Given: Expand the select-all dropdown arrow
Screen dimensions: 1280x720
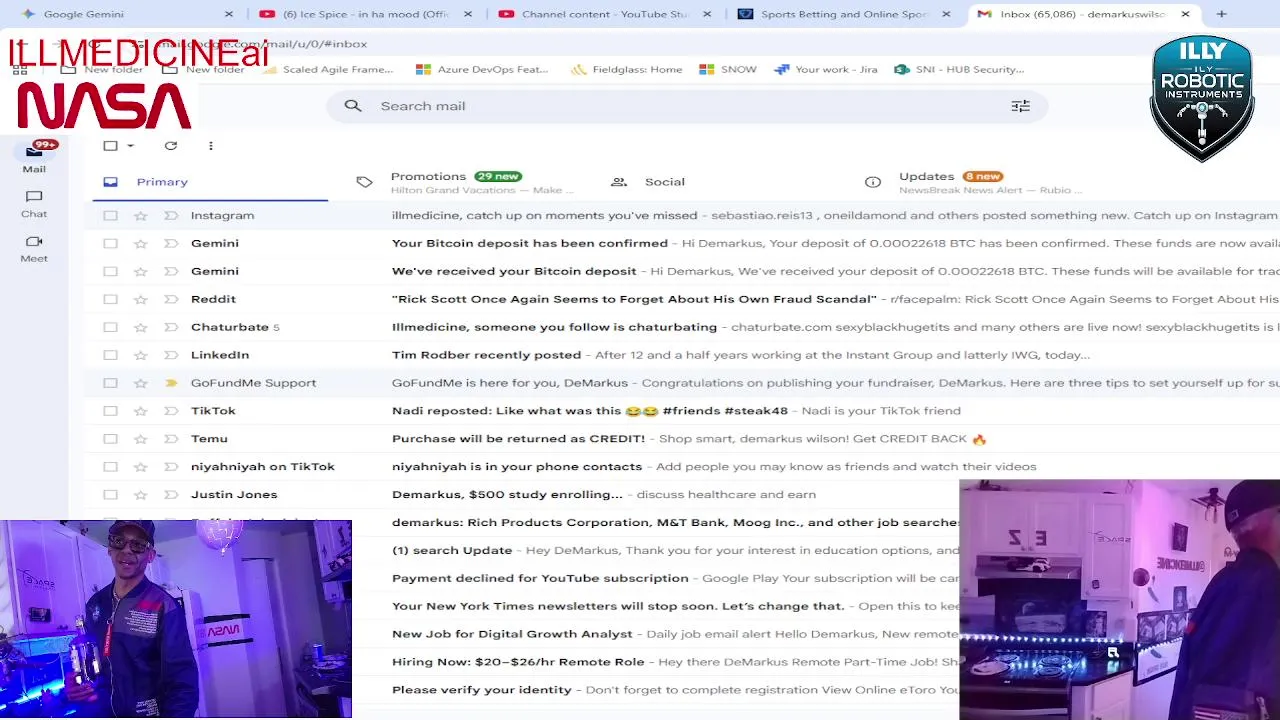Looking at the screenshot, I should coord(130,146).
